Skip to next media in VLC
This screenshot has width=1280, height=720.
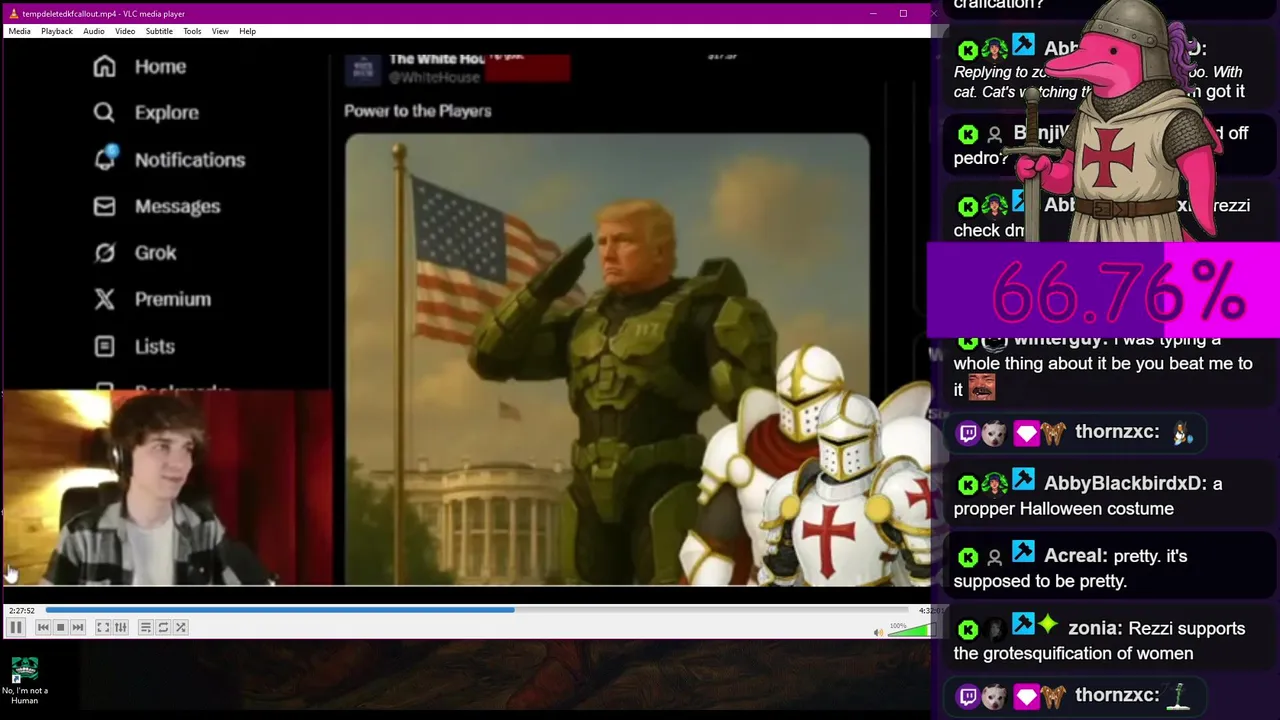[x=78, y=627]
